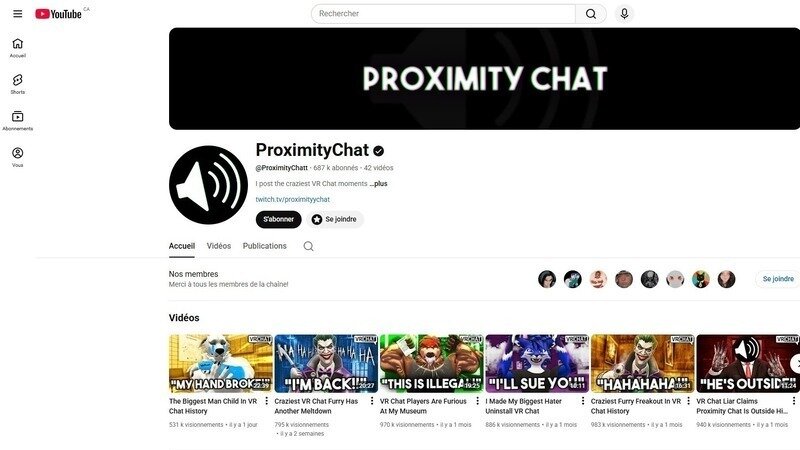
Task: Open "I'M BACK!!" Joker video thumbnail
Action: tap(326, 363)
